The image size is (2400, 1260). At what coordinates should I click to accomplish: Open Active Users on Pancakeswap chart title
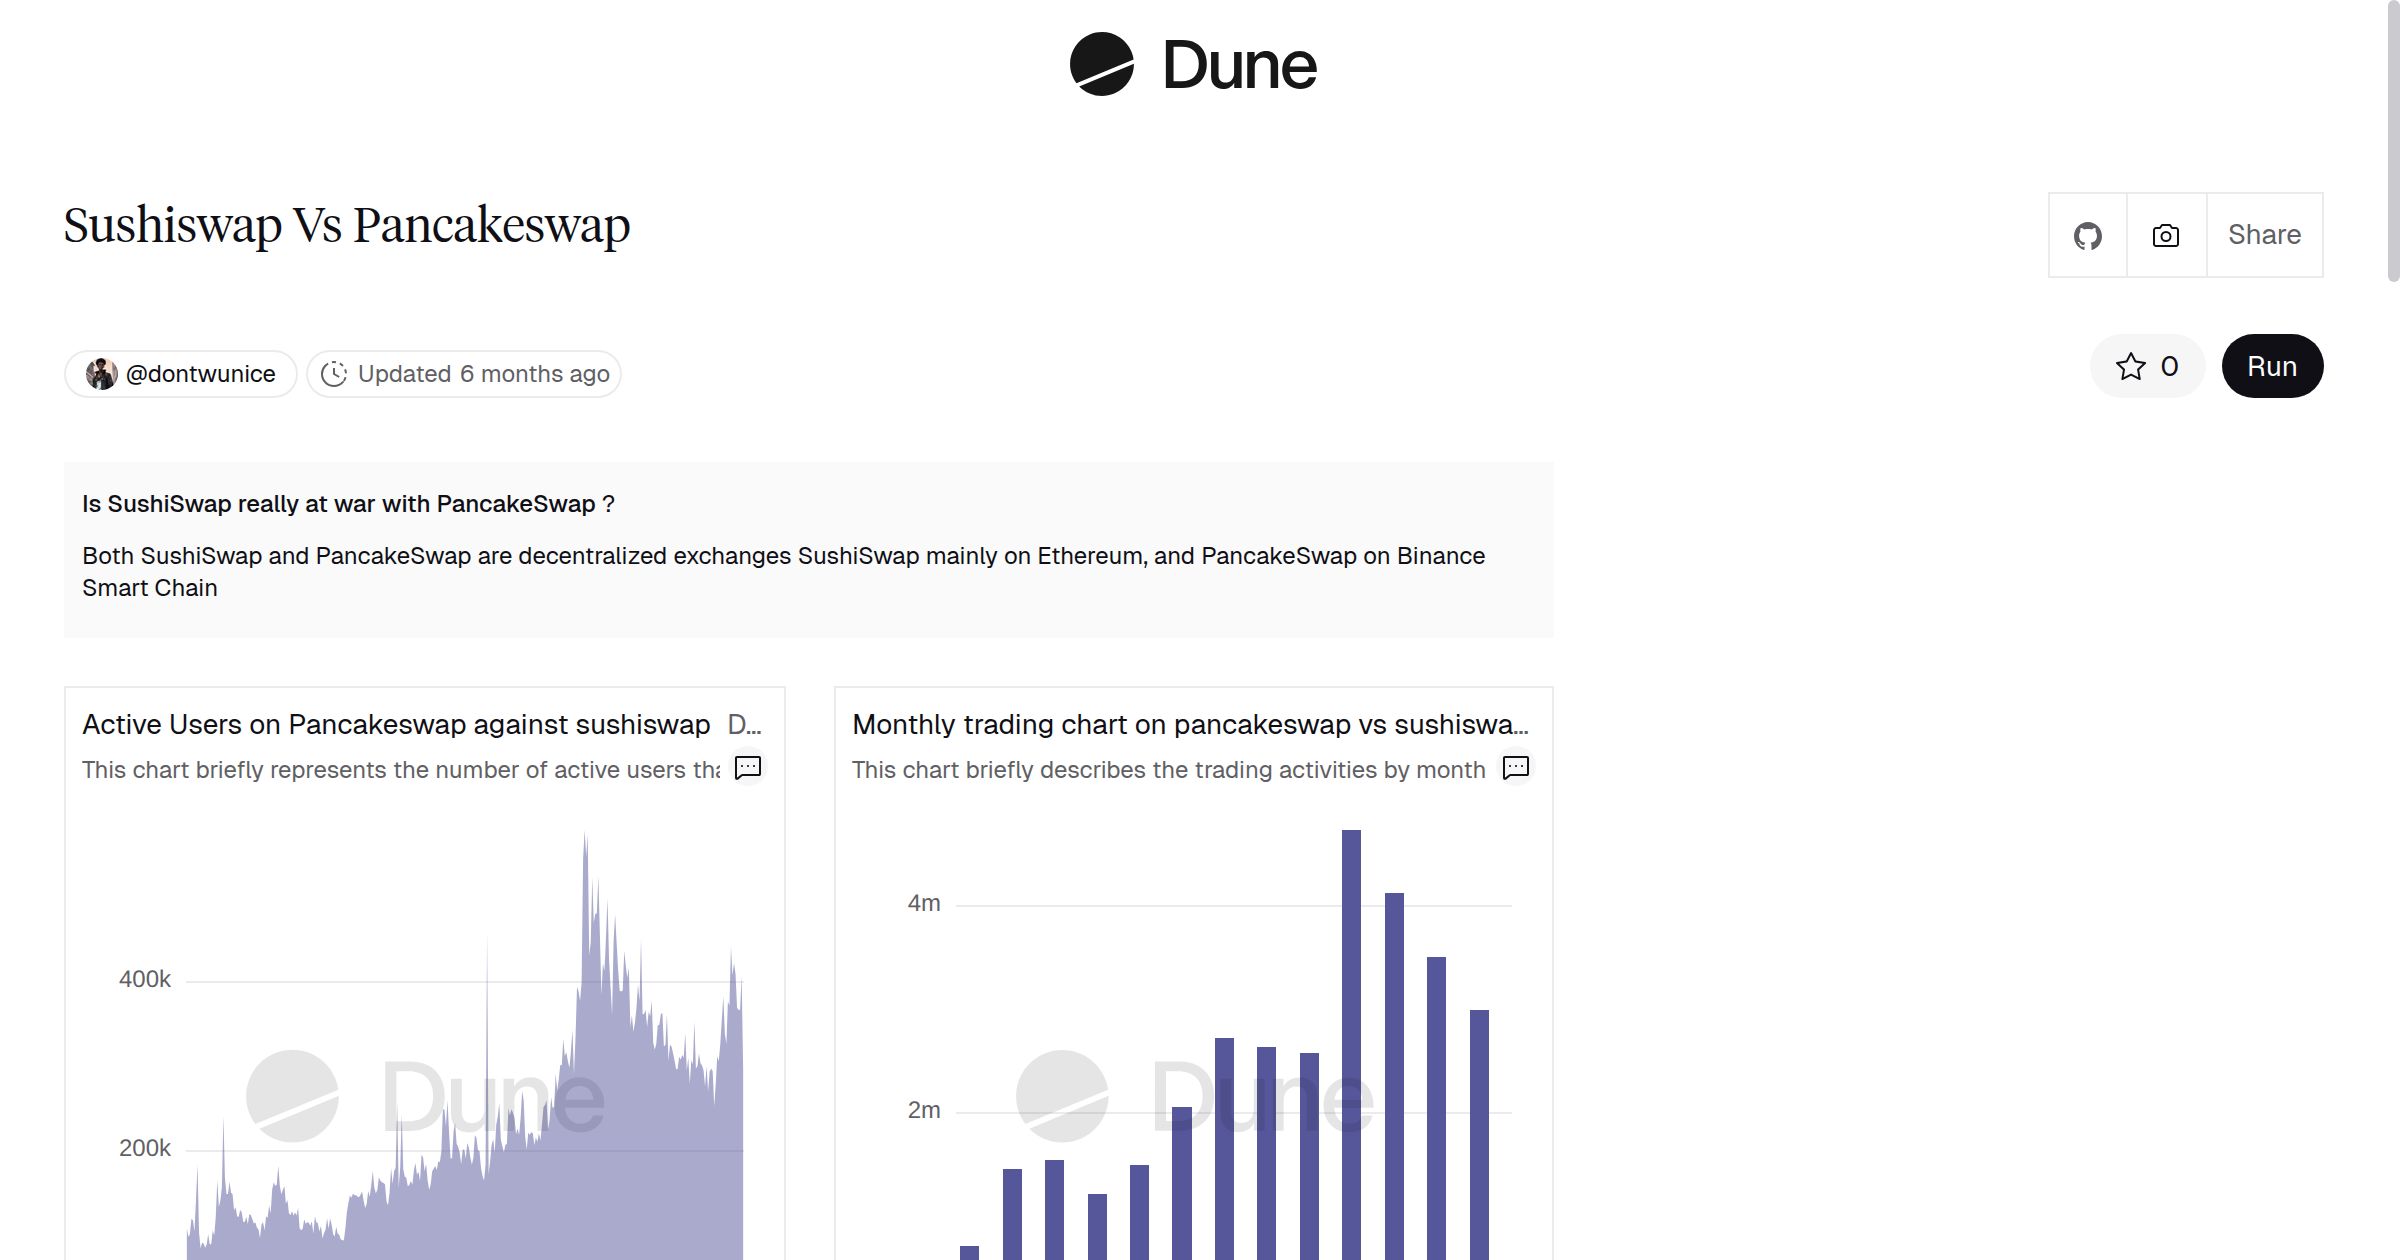(396, 724)
